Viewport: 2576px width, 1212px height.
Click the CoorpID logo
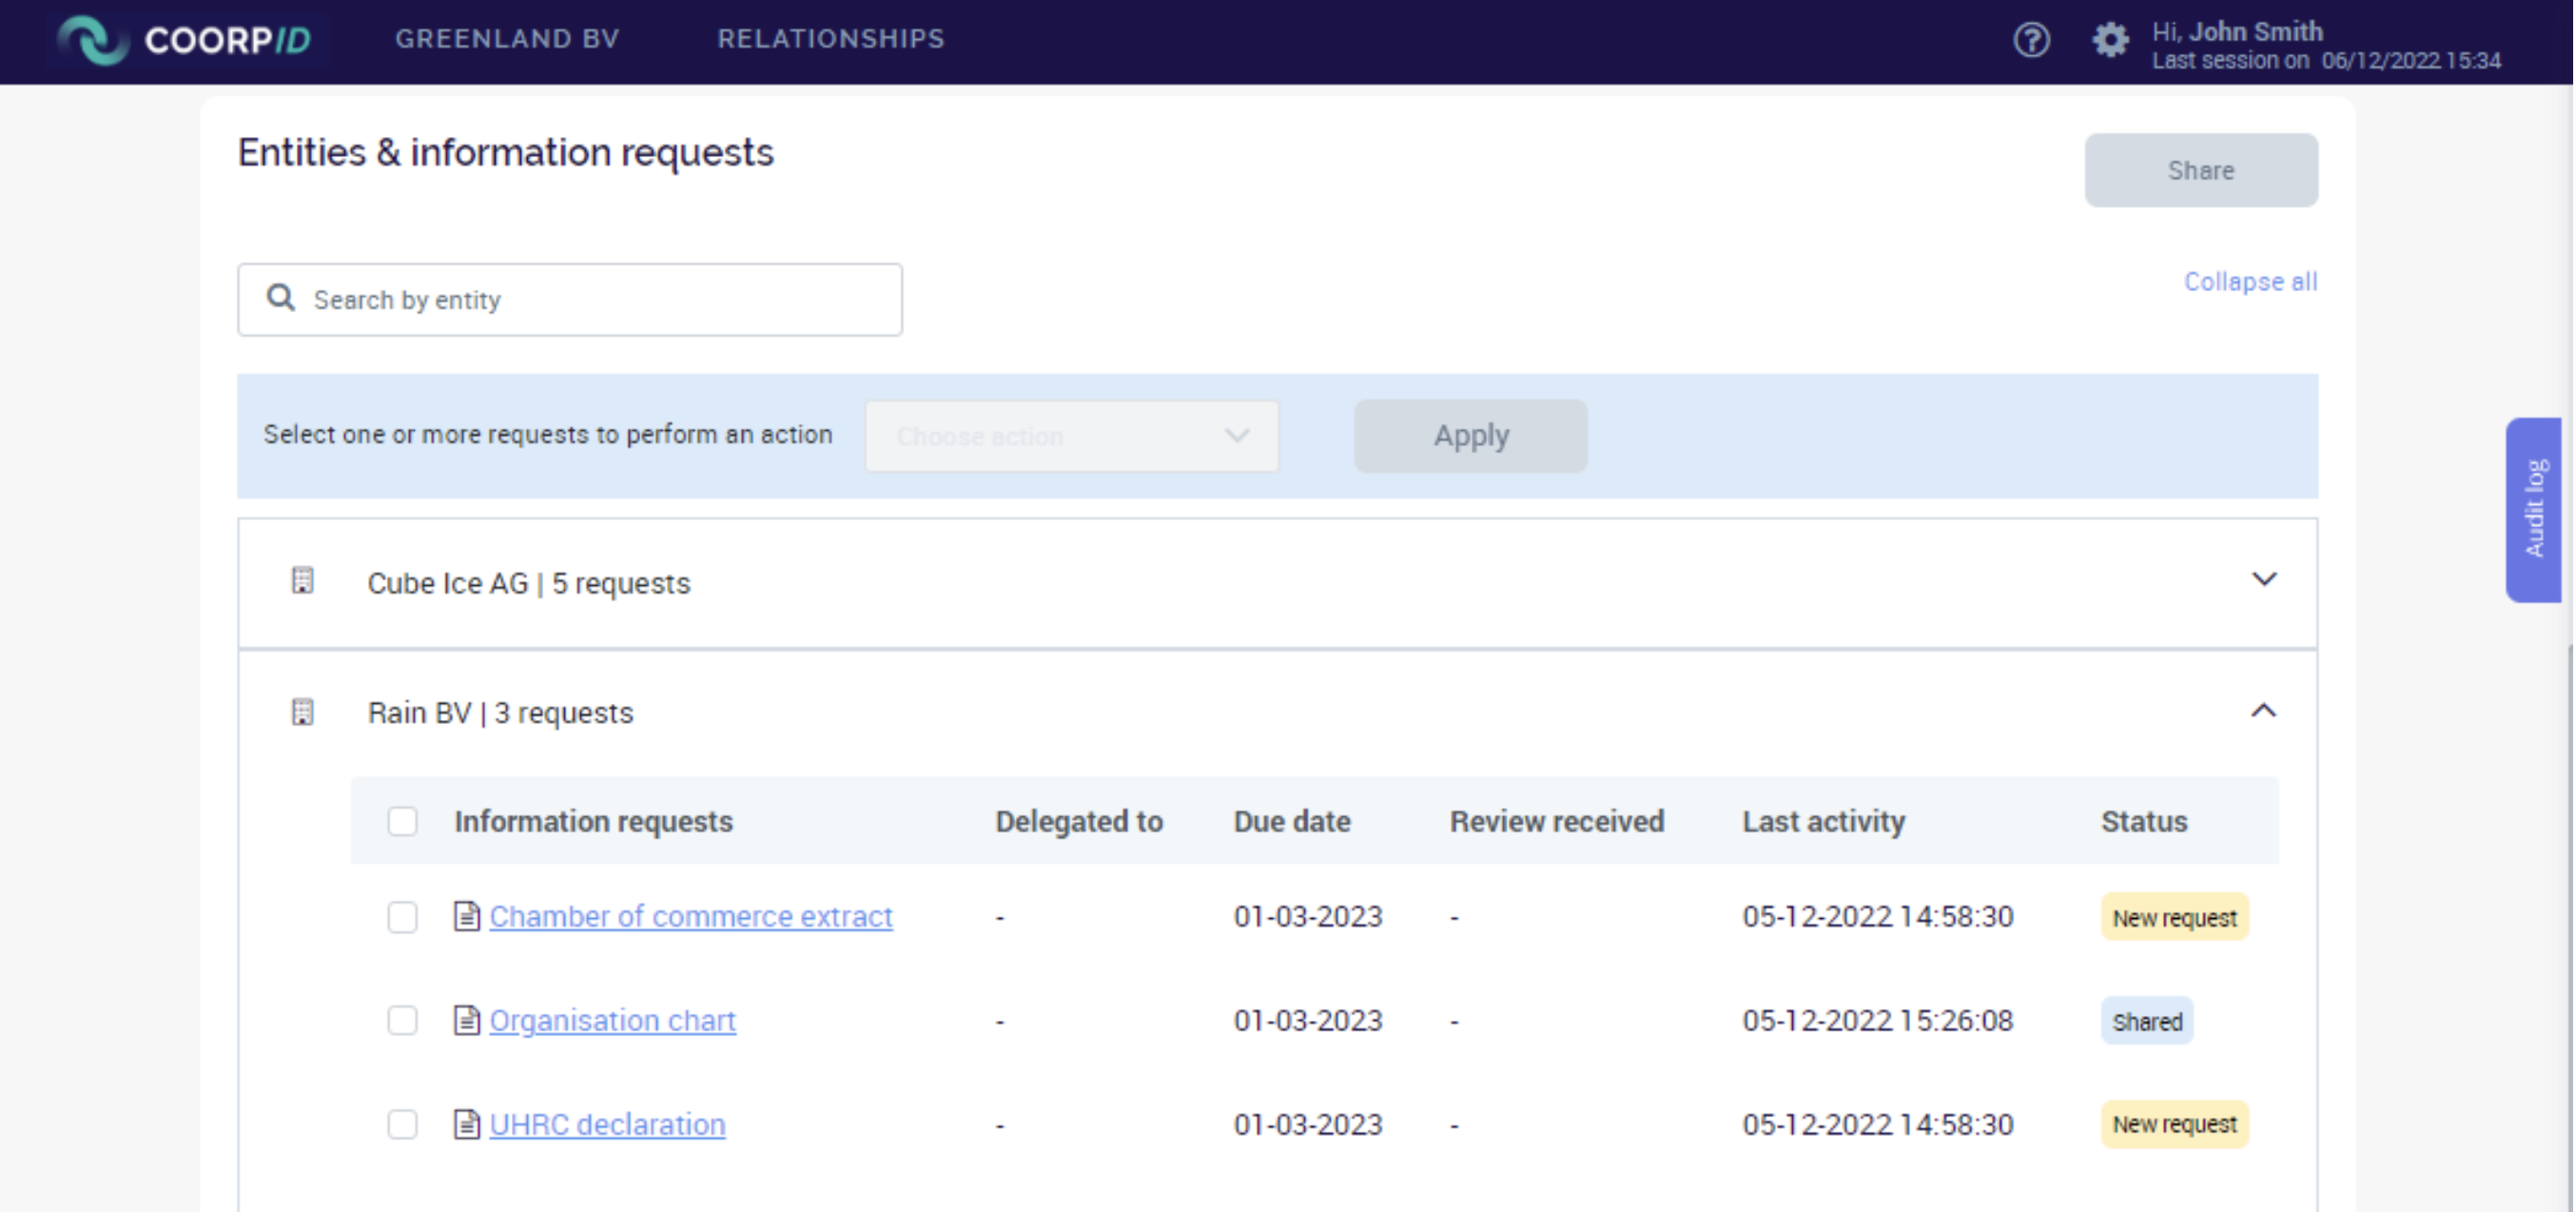[185, 40]
